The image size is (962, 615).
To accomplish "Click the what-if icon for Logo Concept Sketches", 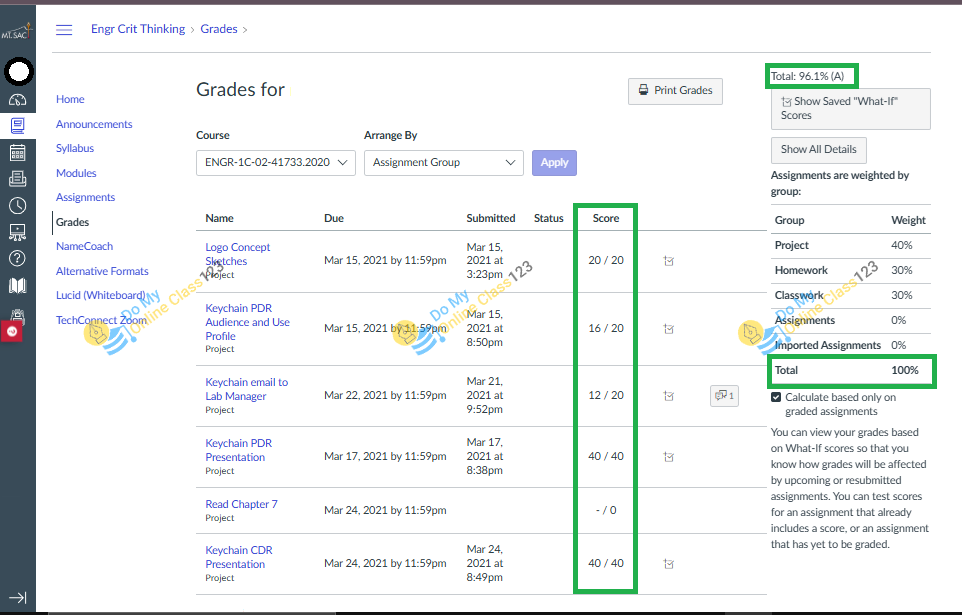I will click(x=668, y=261).
